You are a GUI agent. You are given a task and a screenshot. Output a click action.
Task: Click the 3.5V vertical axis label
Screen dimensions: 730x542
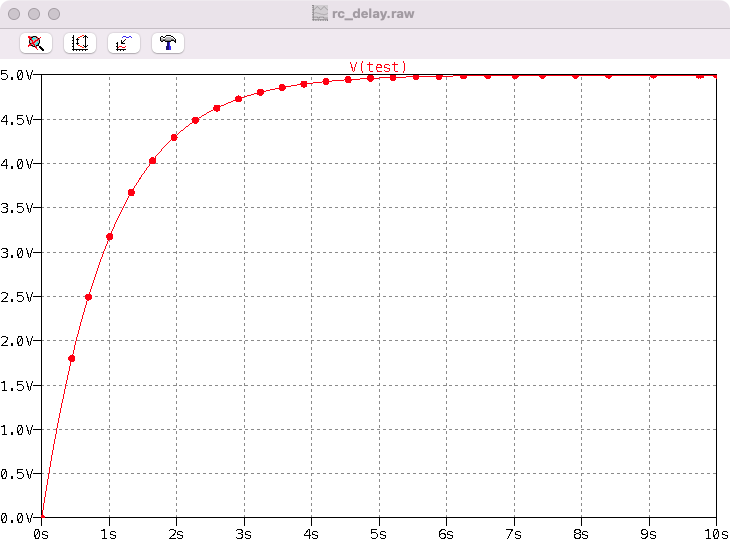tap(16, 208)
